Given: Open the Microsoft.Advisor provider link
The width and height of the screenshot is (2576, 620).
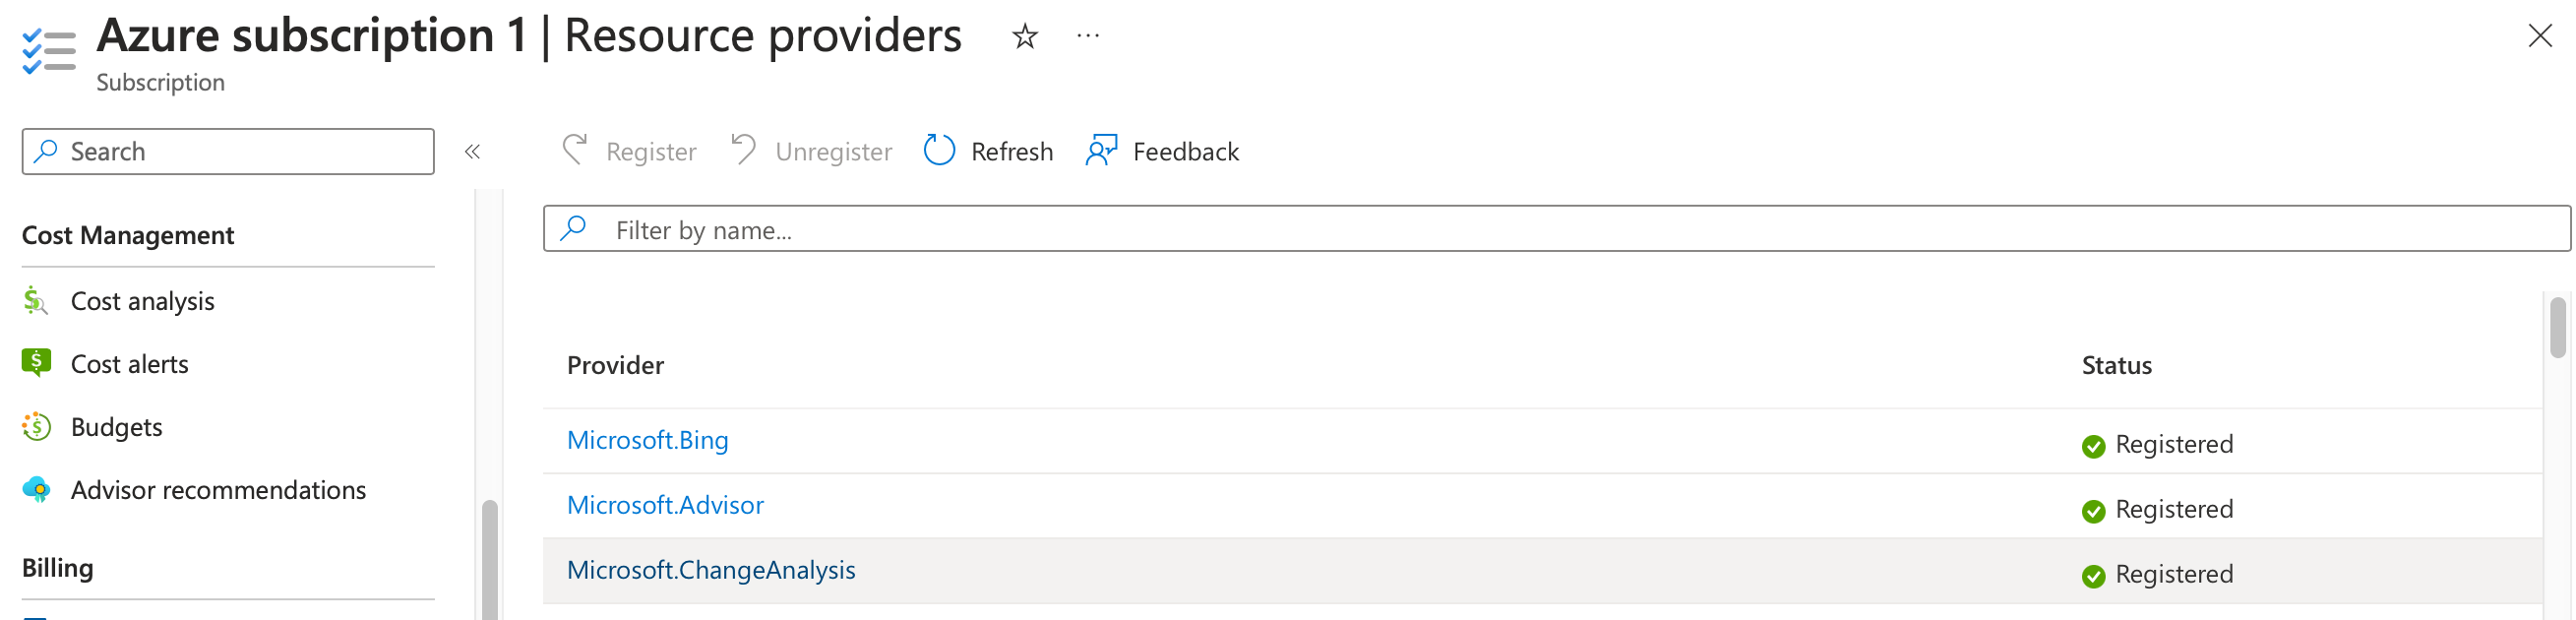Looking at the screenshot, I should click(x=665, y=505).
